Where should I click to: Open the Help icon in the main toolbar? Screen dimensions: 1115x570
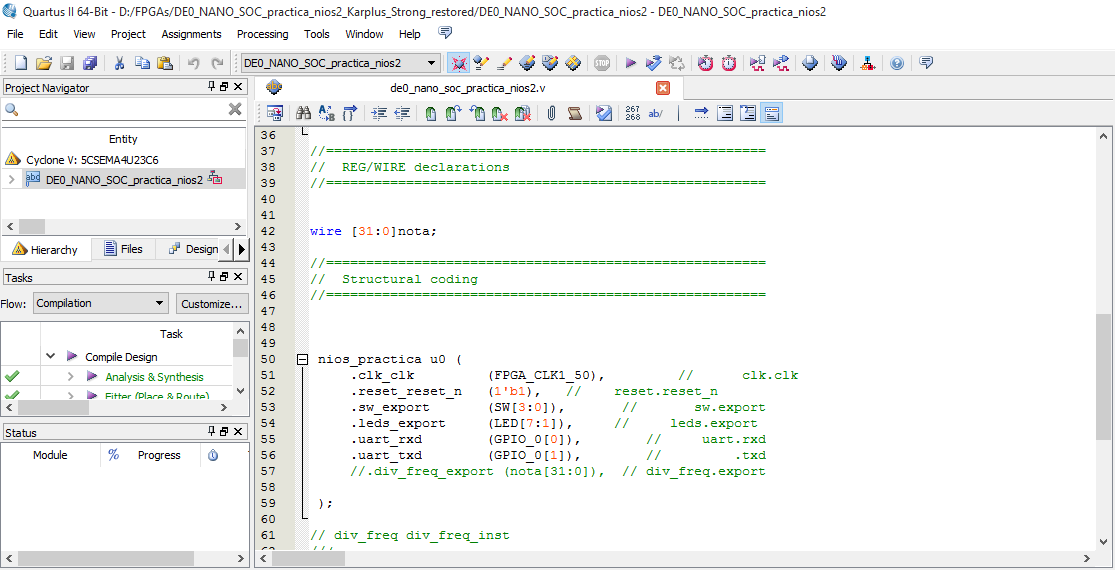click(897, 63)
